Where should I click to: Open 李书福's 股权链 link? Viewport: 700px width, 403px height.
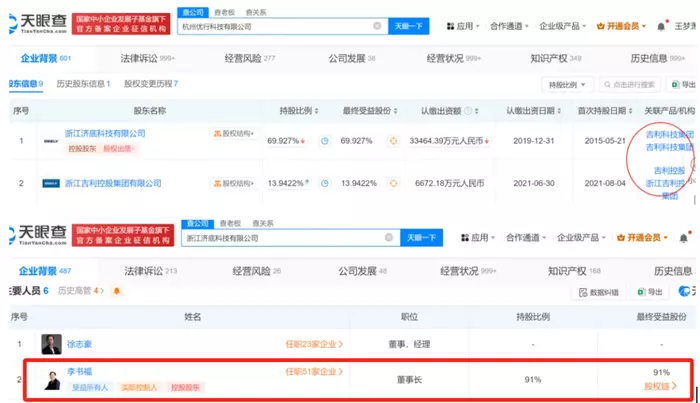[x=659, y=386]
